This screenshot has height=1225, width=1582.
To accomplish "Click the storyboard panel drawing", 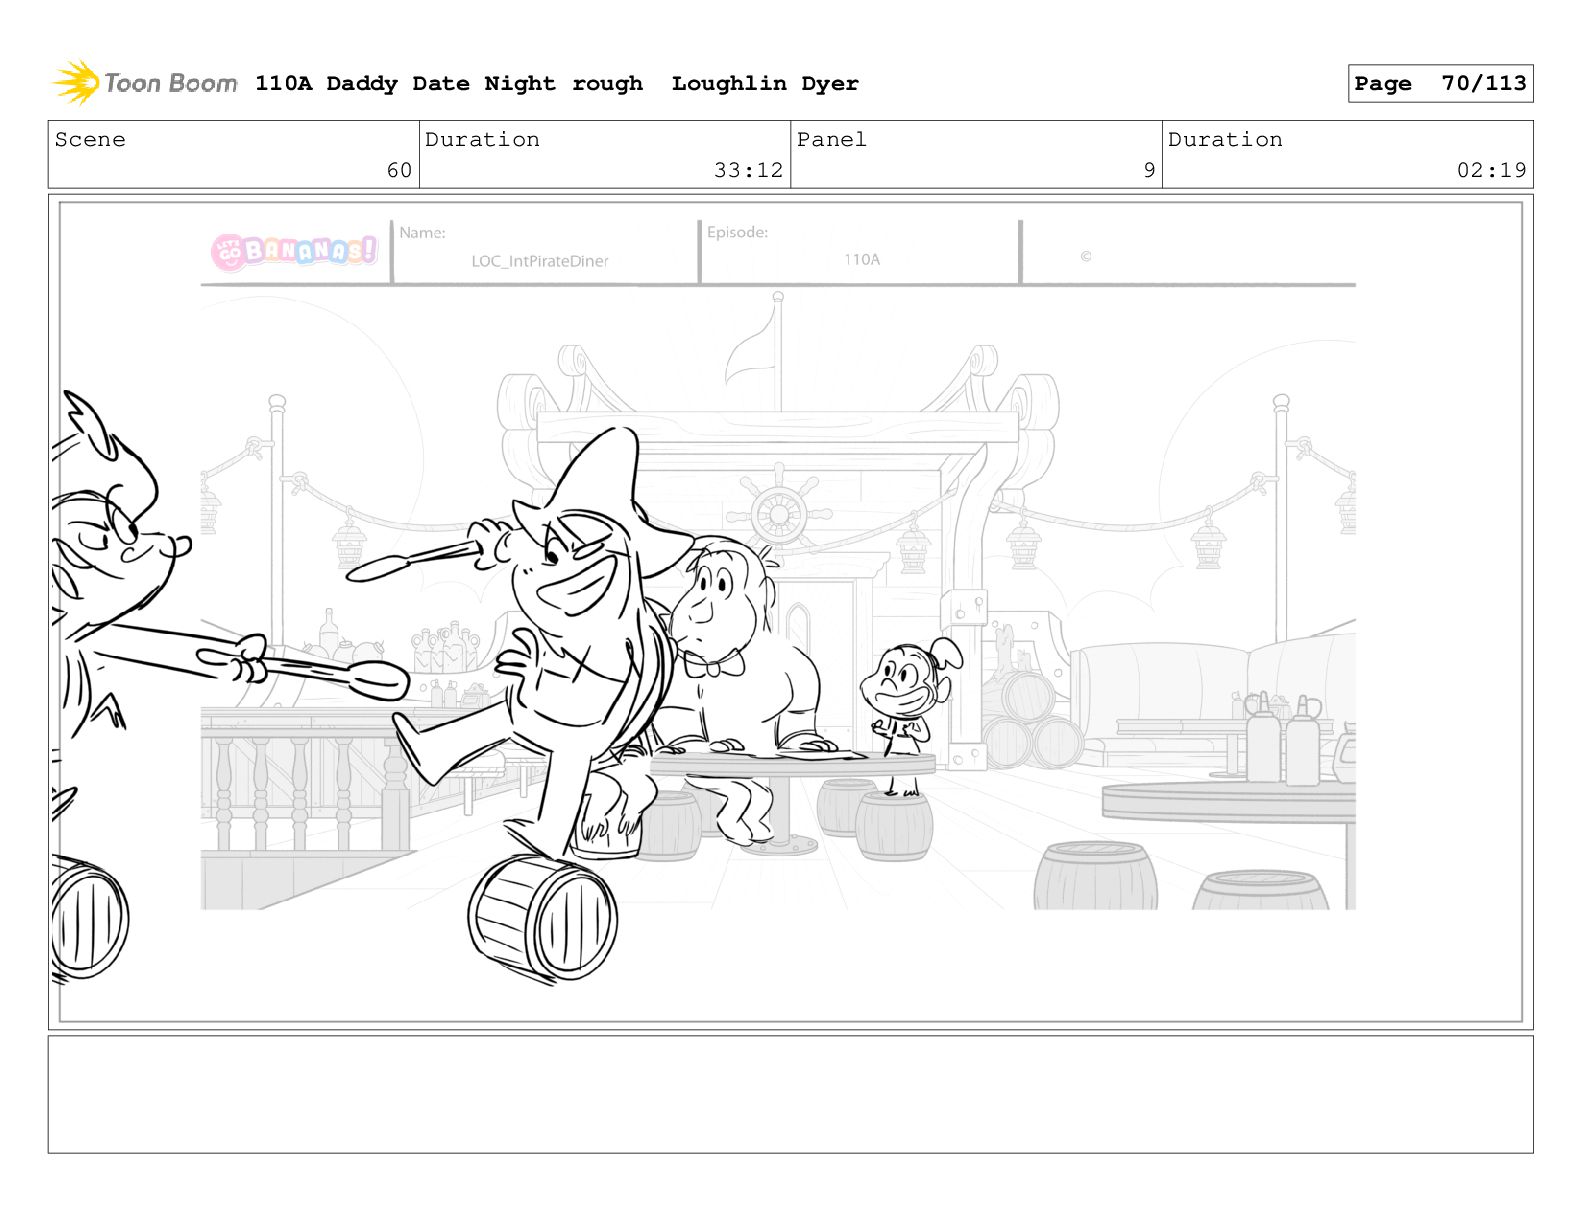I will (791, 612).
